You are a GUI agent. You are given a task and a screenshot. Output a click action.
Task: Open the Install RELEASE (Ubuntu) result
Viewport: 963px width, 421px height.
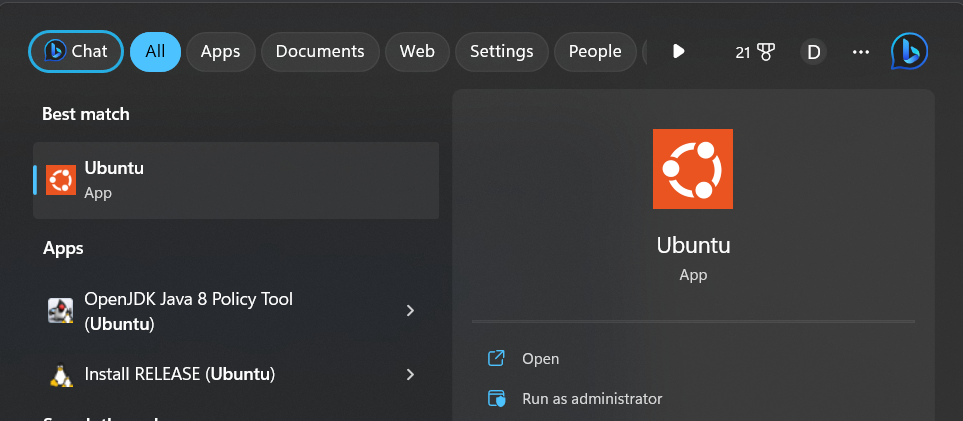click(236, 374)
